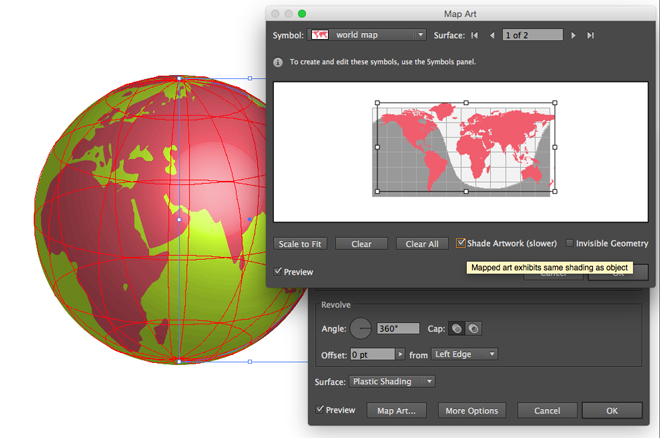Expand the Offset value arrow
Viewport: 660px width, 438px height.
400,354
